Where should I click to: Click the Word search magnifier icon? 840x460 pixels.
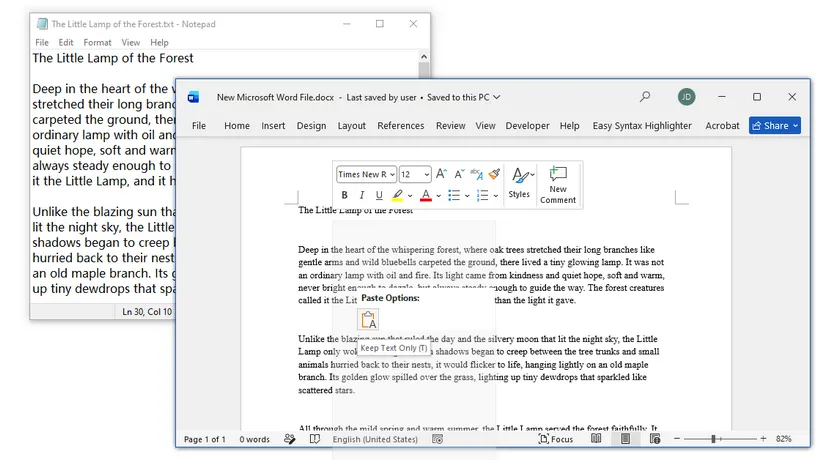click(x=645, y=97)
